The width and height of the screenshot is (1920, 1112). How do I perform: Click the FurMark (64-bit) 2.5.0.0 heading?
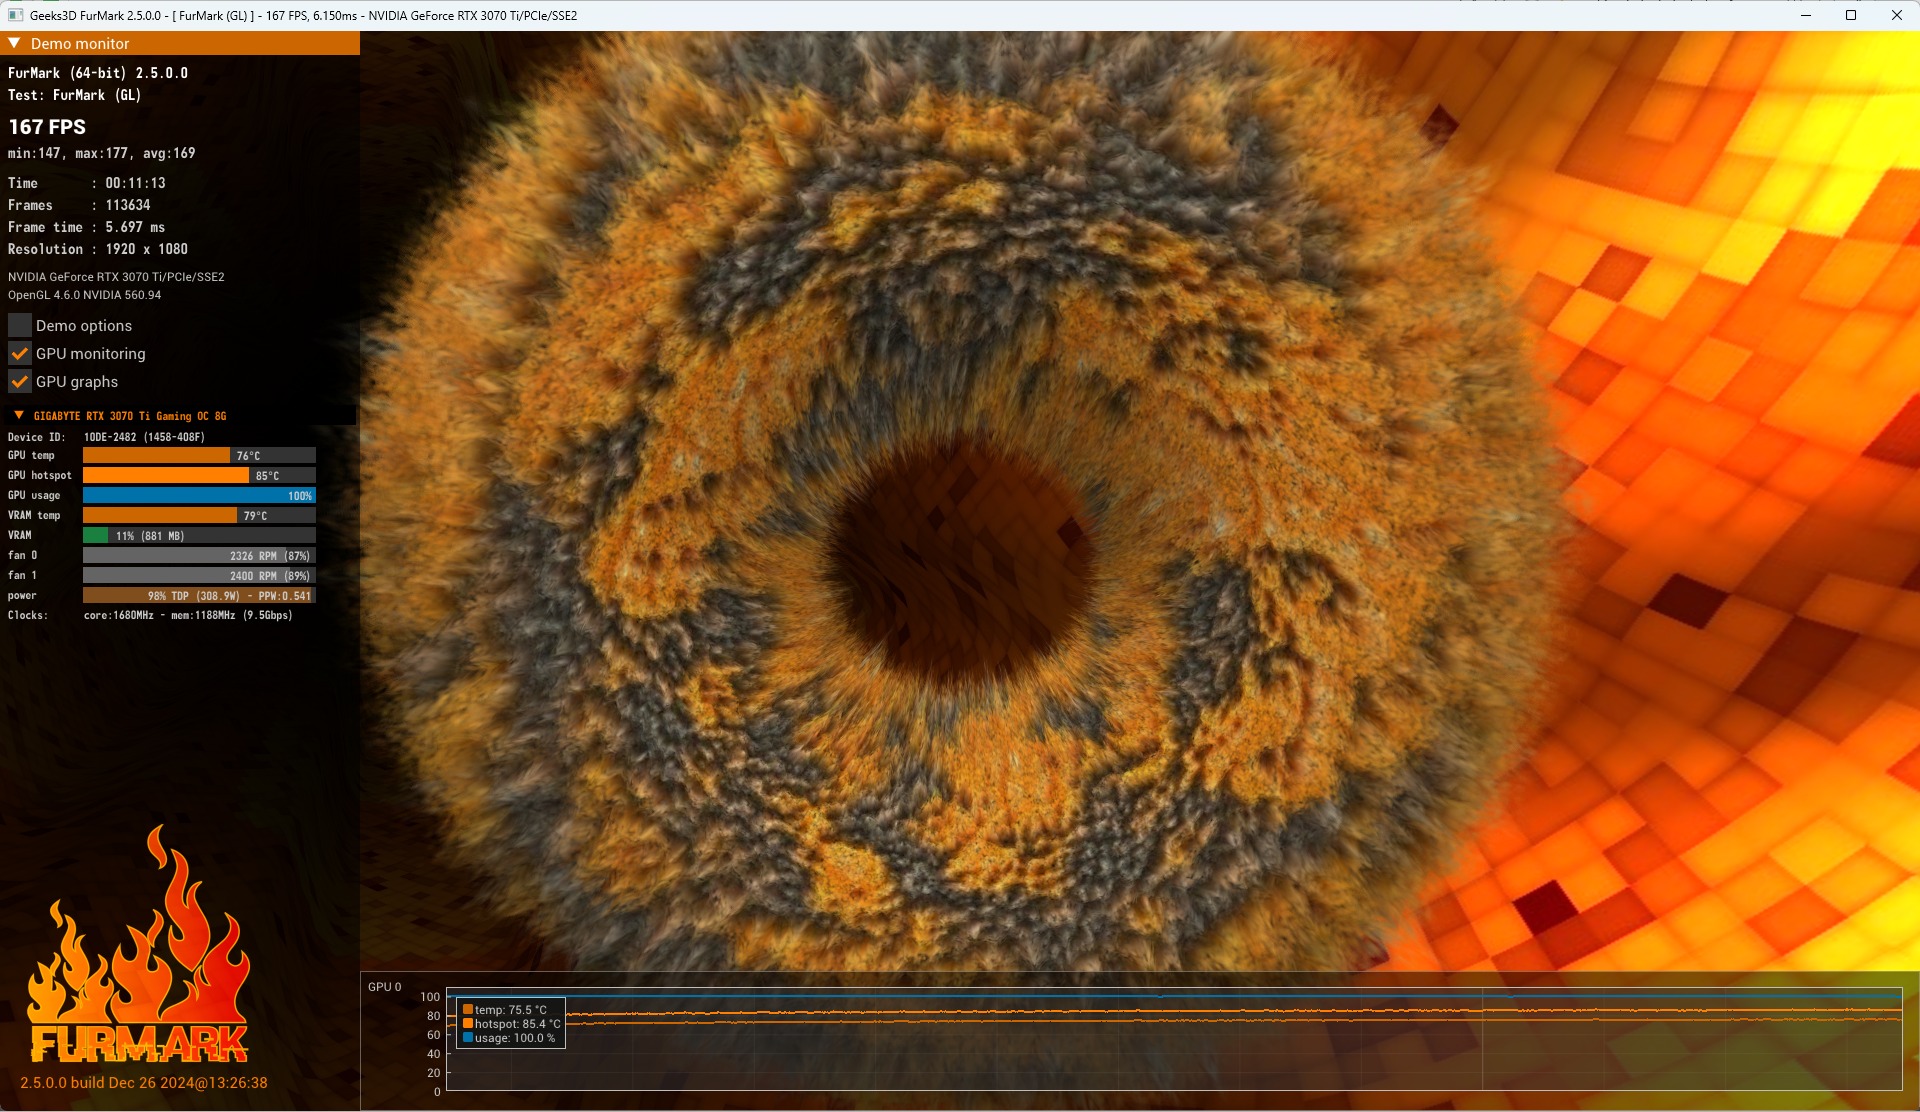coord(98,73)
